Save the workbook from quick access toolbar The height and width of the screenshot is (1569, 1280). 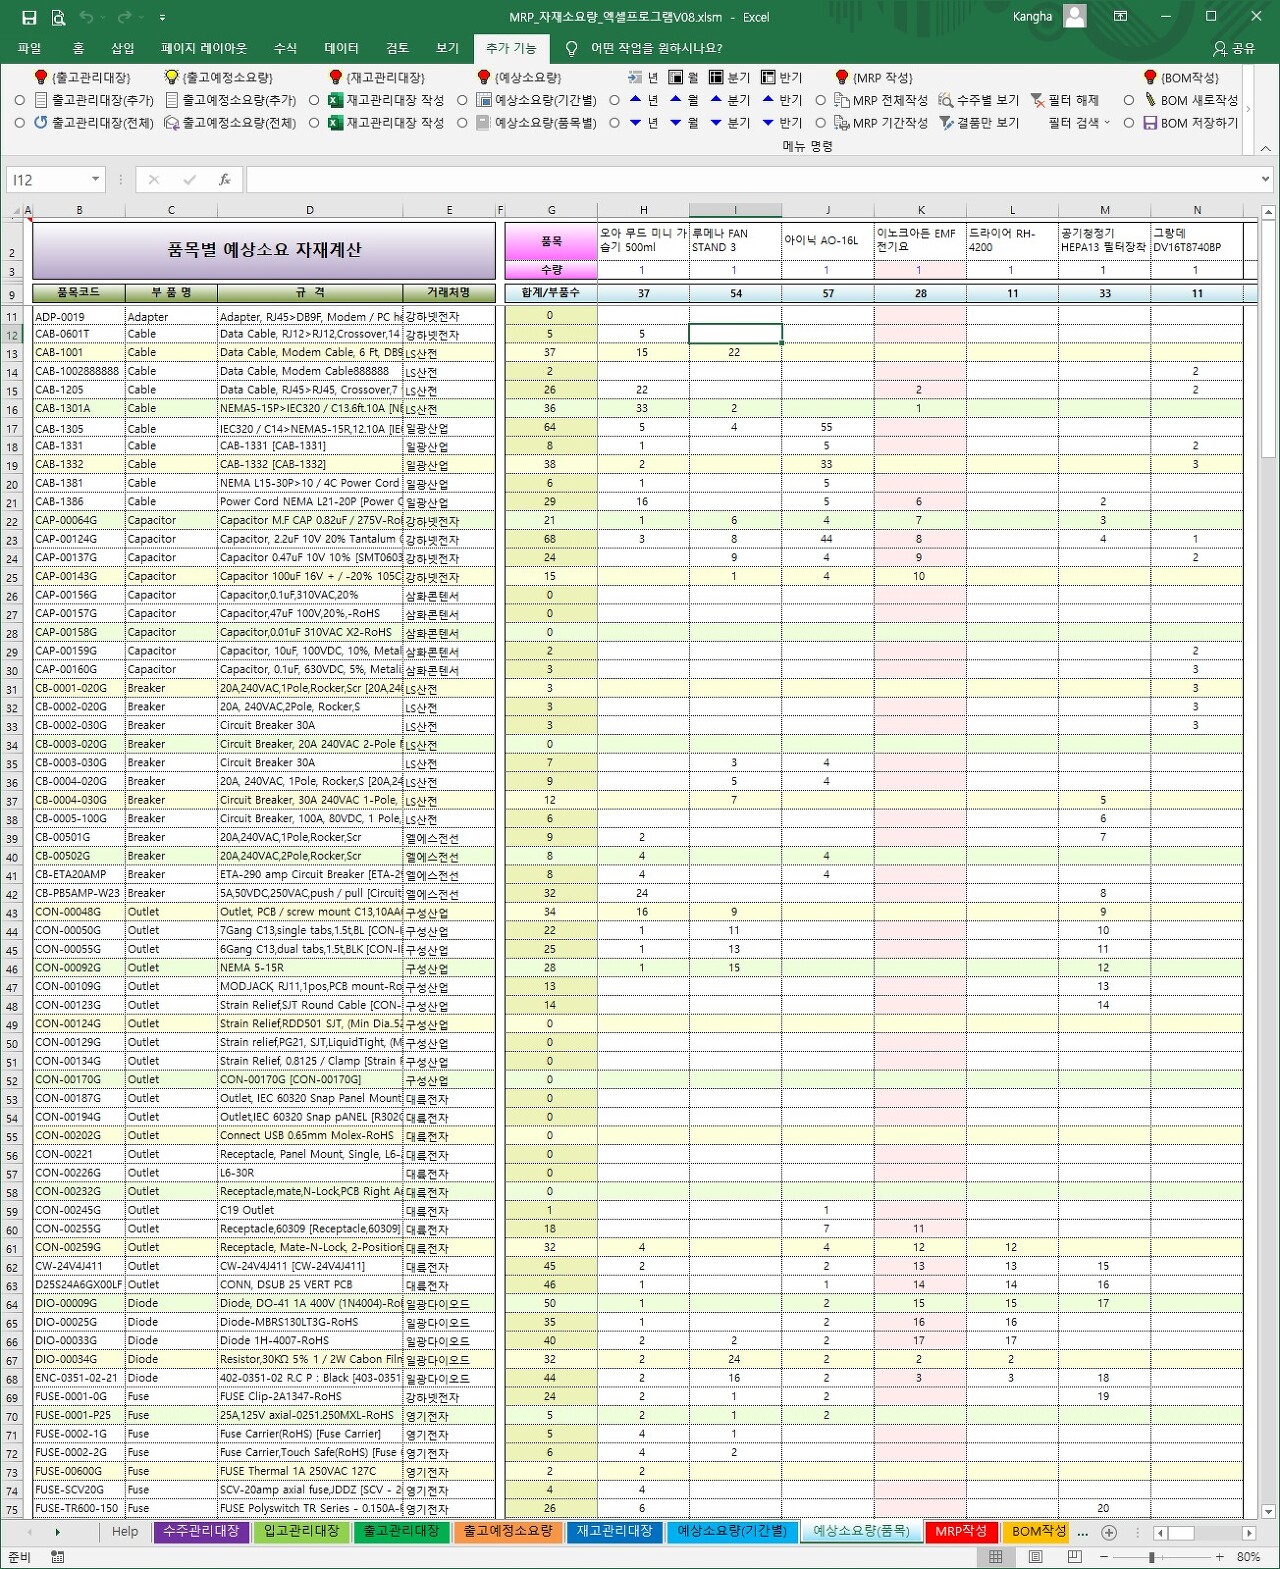point(29,17)
